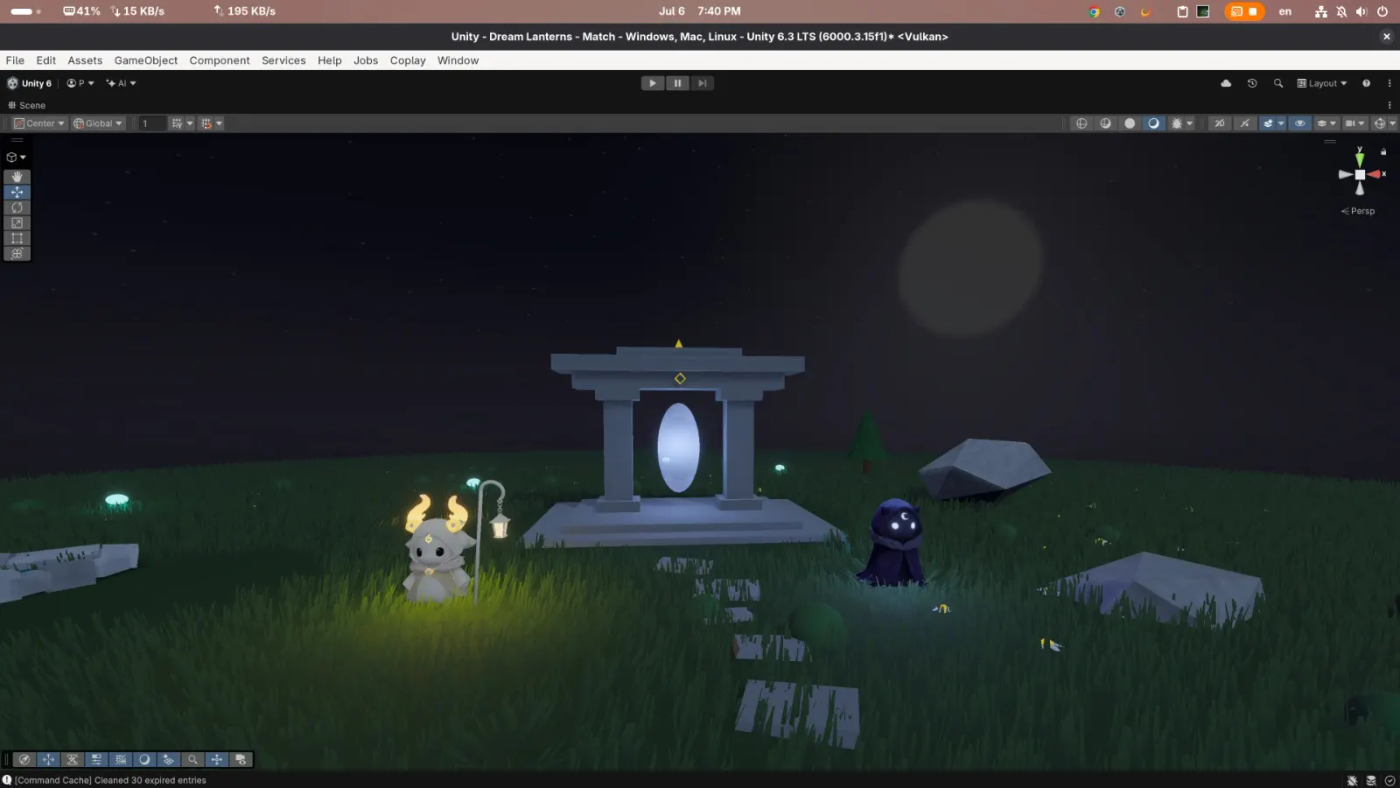Image resolution: width=1400 pixels, height=788 pixels.
Task: Select the Rotate tool
Action: (x=17, y=207)
